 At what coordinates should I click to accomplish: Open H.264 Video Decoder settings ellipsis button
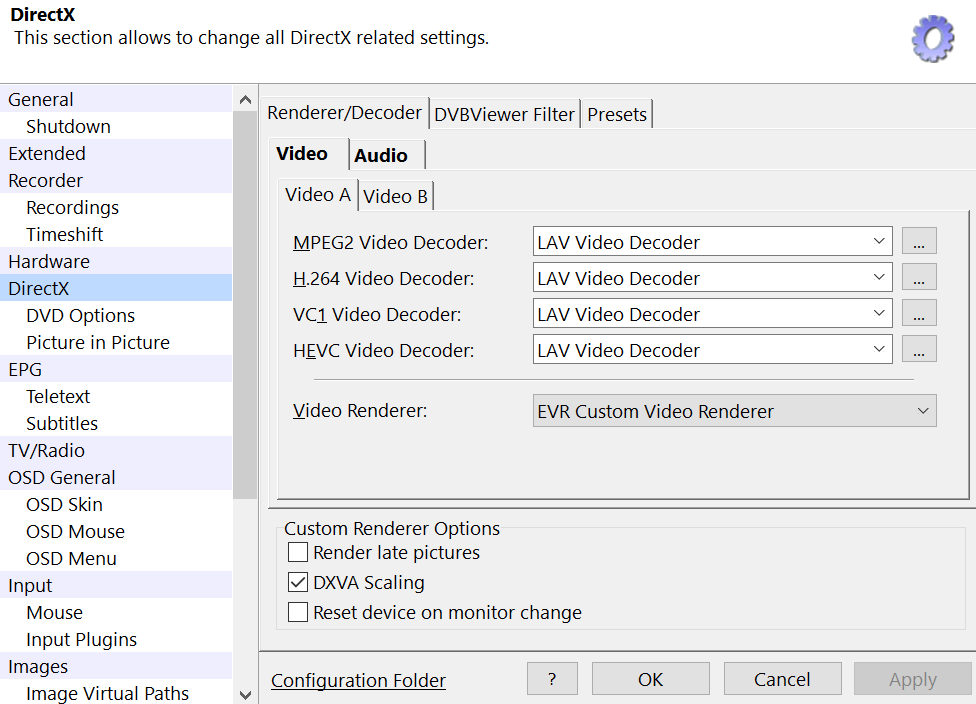tap(919, 278)
